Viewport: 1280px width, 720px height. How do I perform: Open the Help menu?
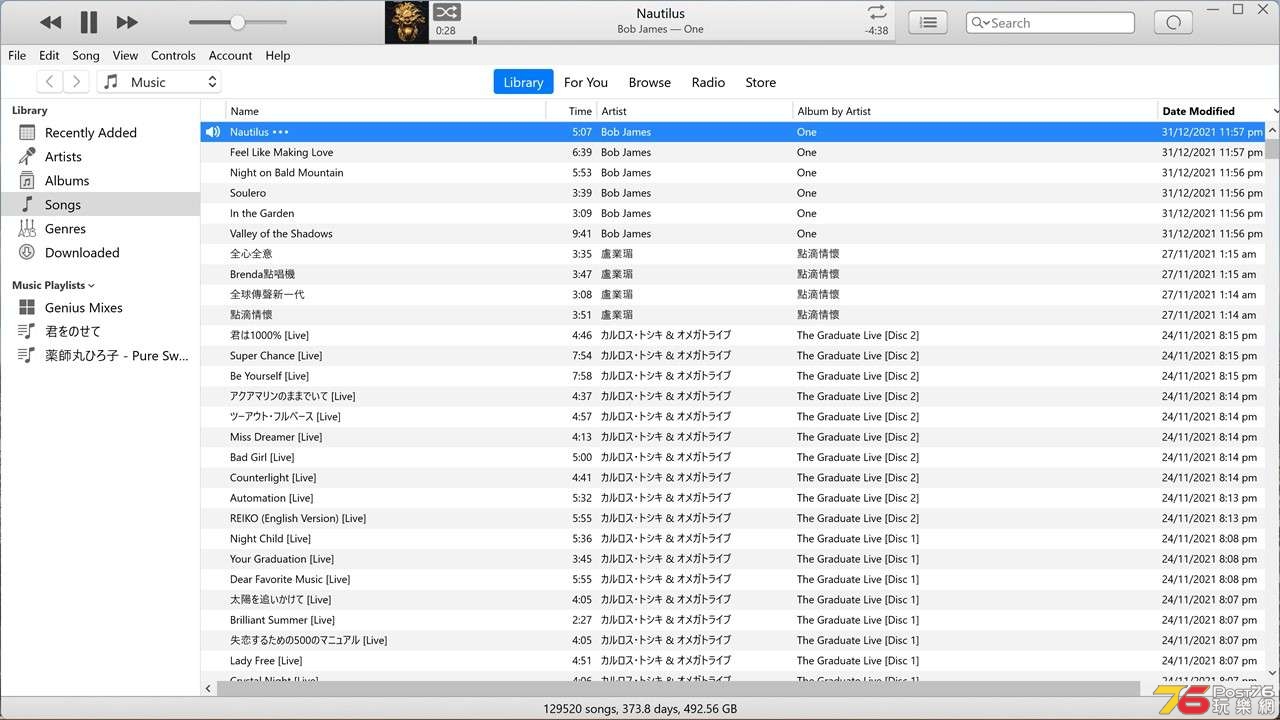point(278,55)
